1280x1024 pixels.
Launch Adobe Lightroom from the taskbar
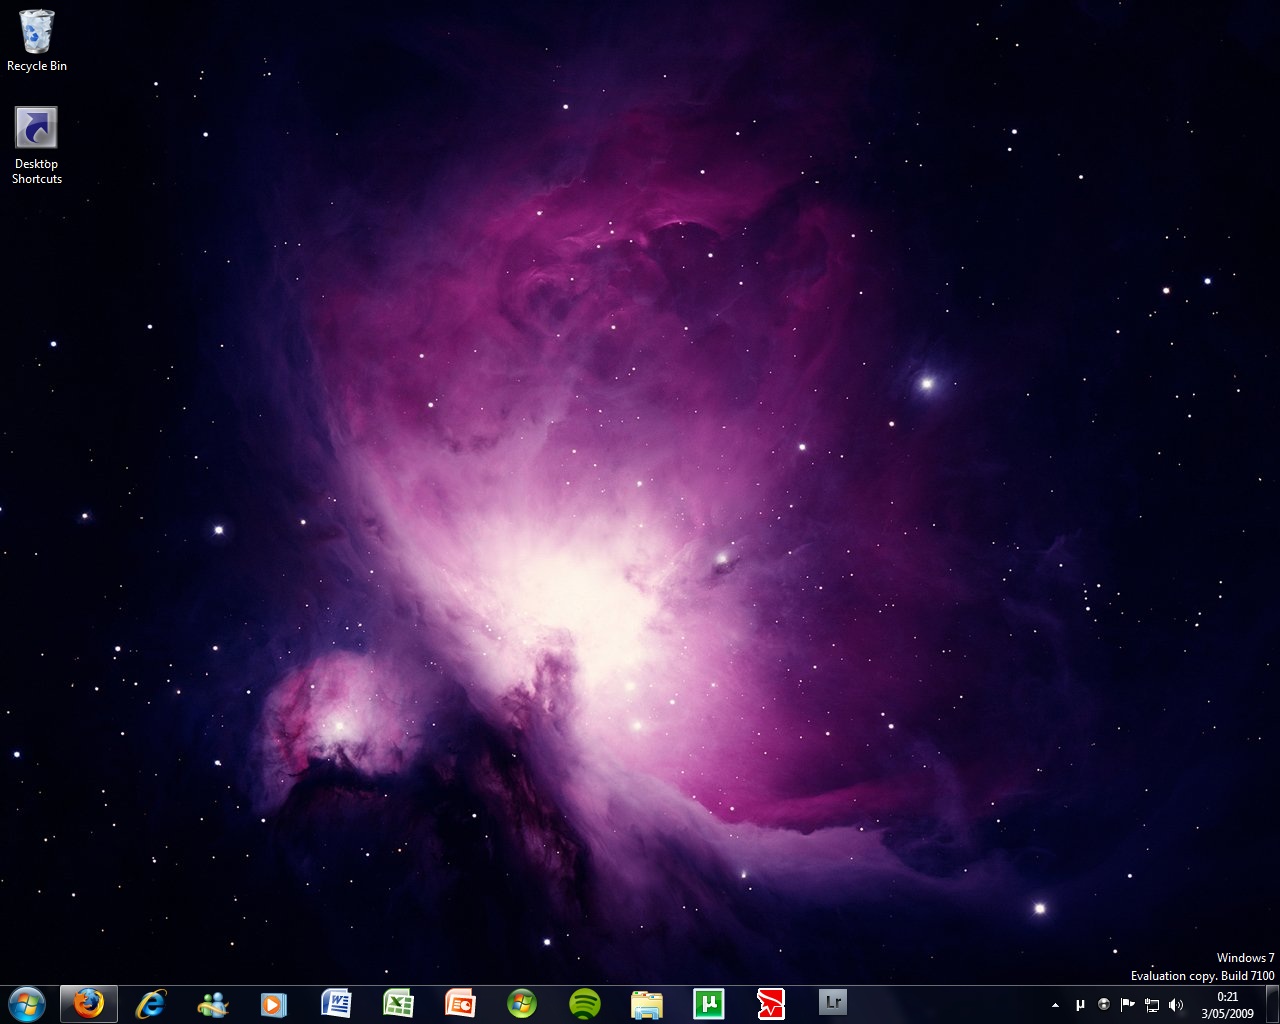833,1003
